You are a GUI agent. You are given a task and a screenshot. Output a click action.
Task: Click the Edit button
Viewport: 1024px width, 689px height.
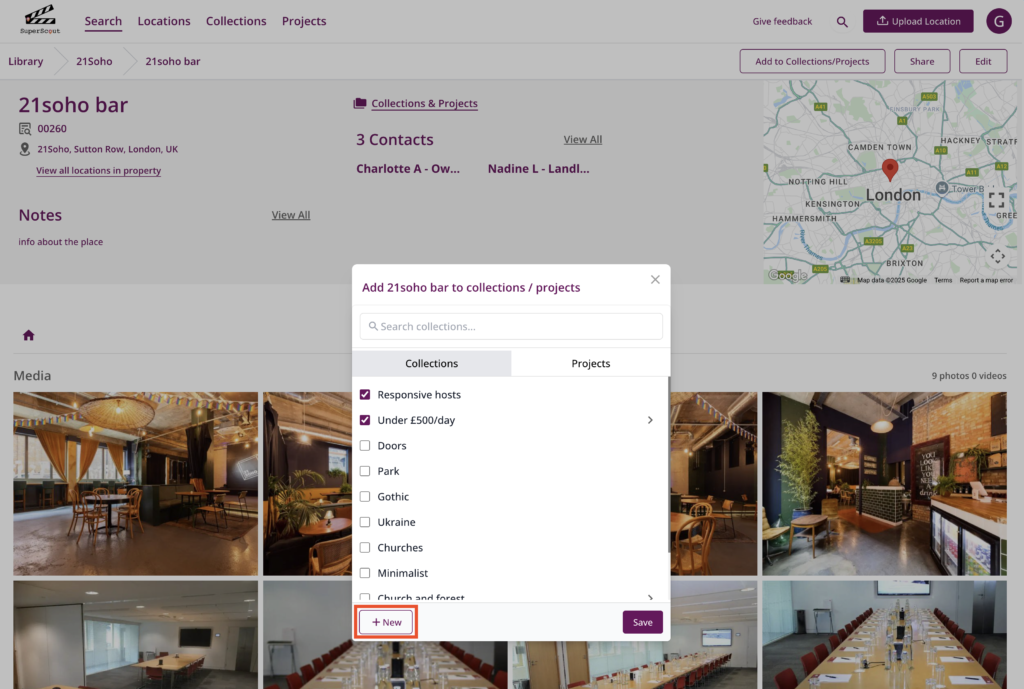click(983, 61)
